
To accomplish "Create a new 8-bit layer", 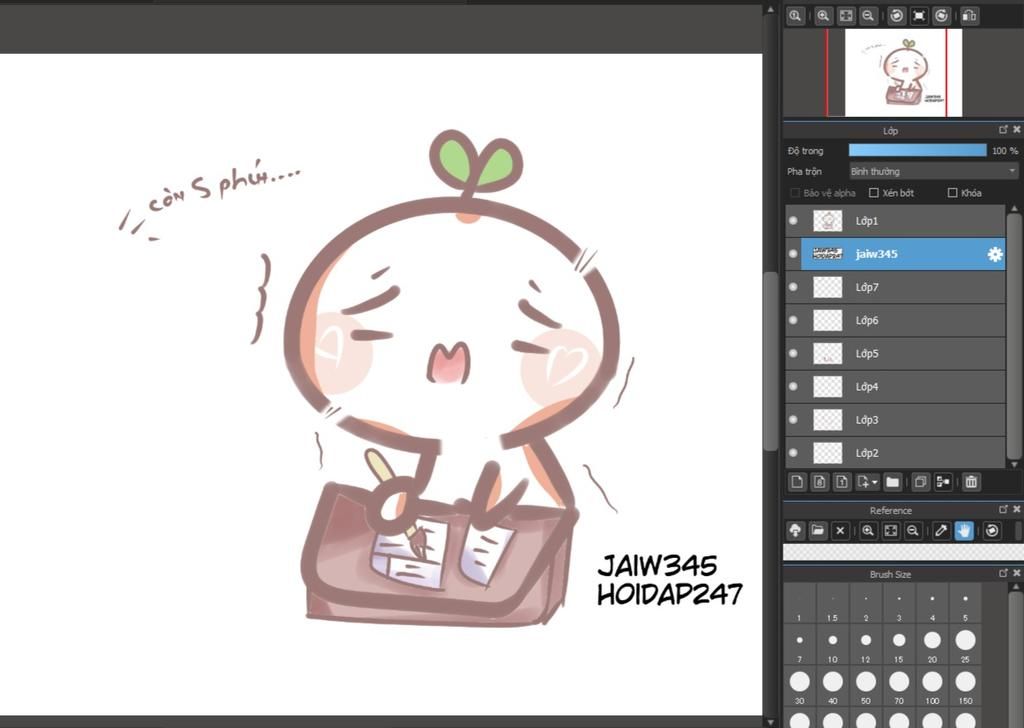I will 820,482.
